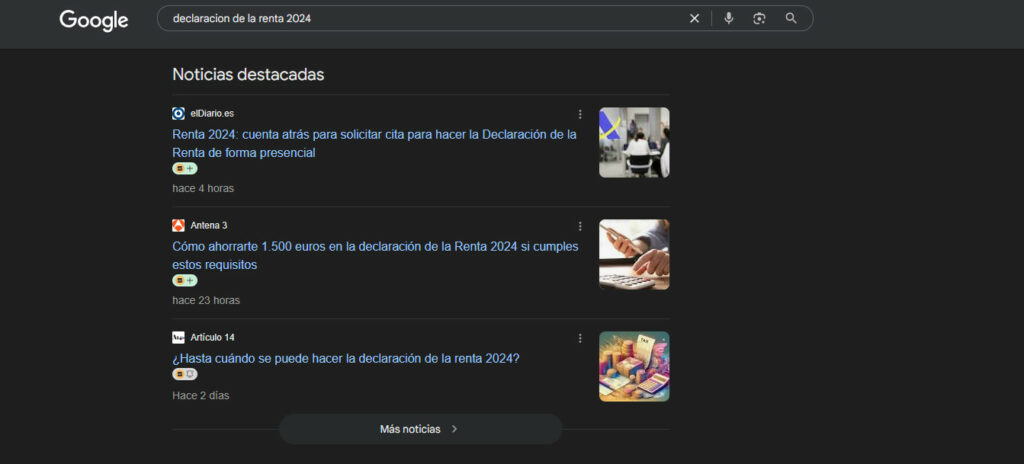Open the Artículo 14 colorful tax thumbnail

(634, 367)
